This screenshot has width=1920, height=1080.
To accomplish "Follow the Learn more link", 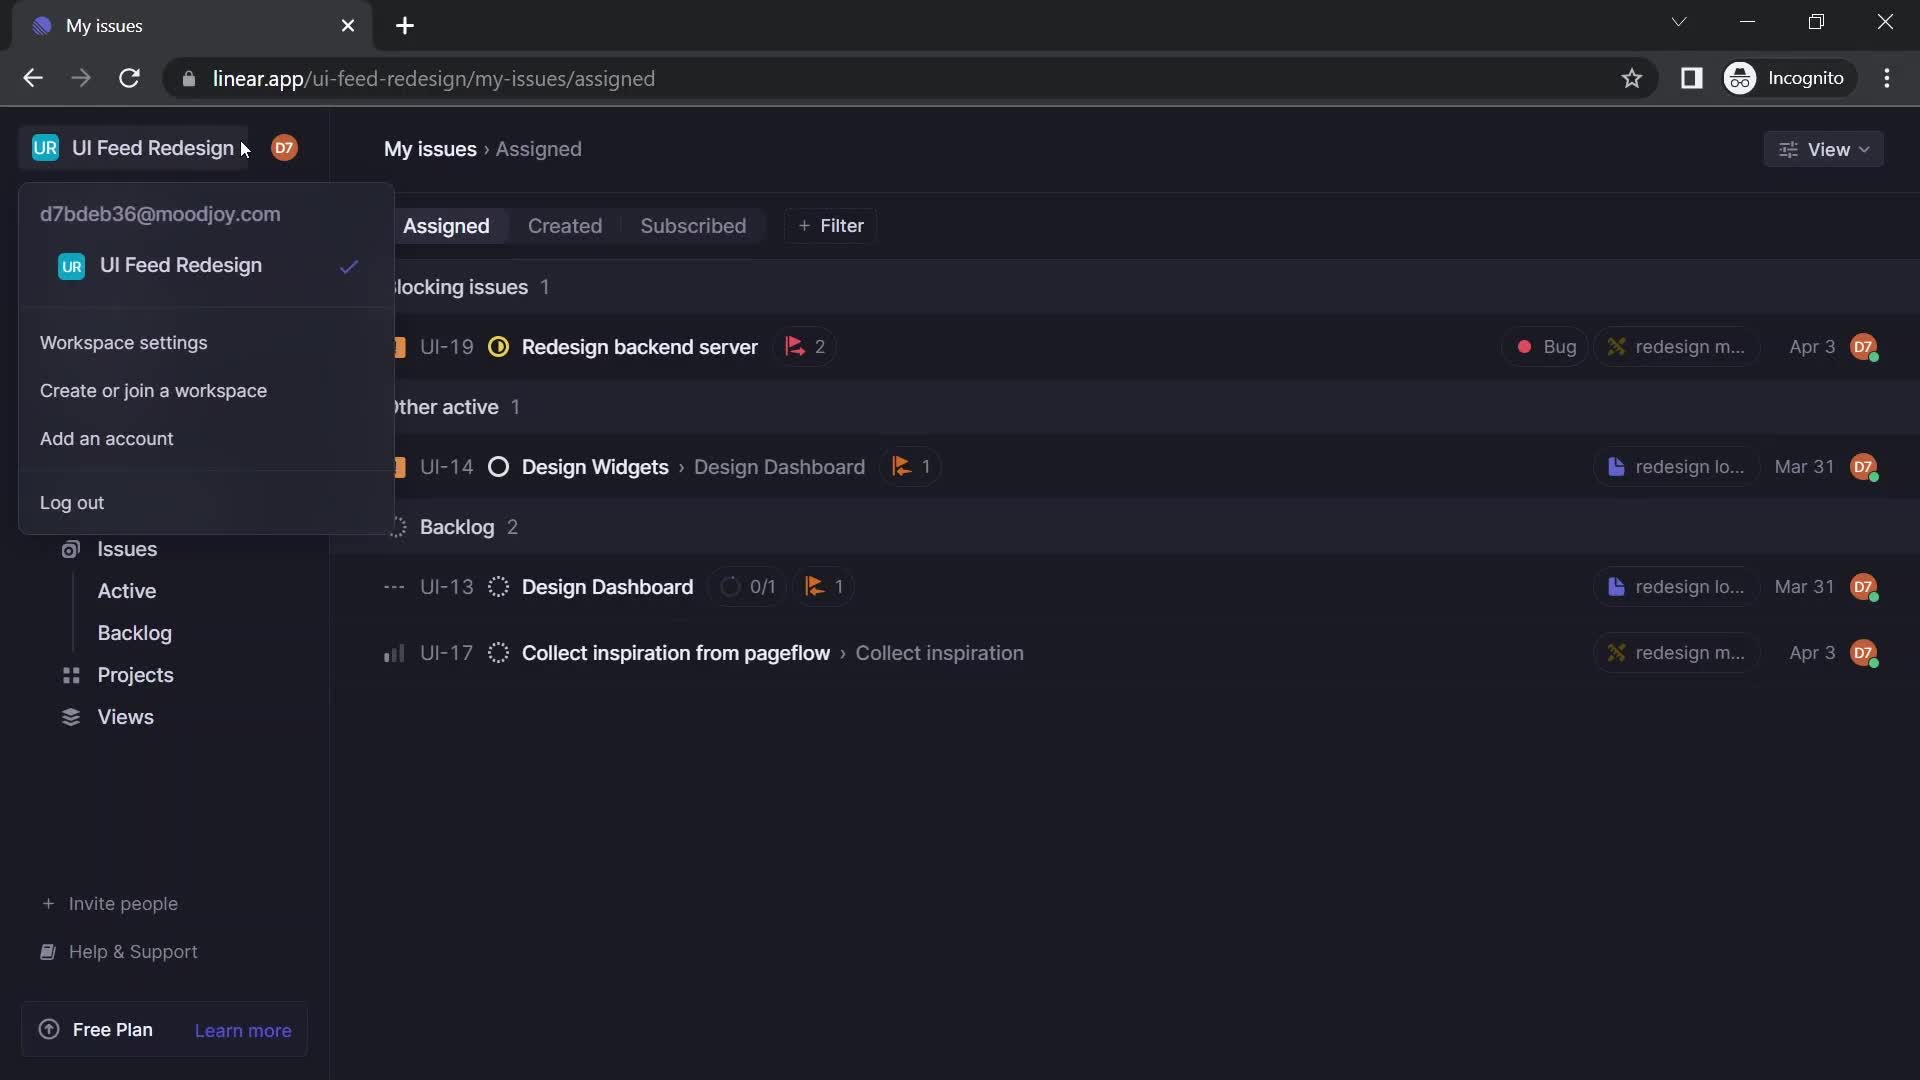I will 243,1030.
